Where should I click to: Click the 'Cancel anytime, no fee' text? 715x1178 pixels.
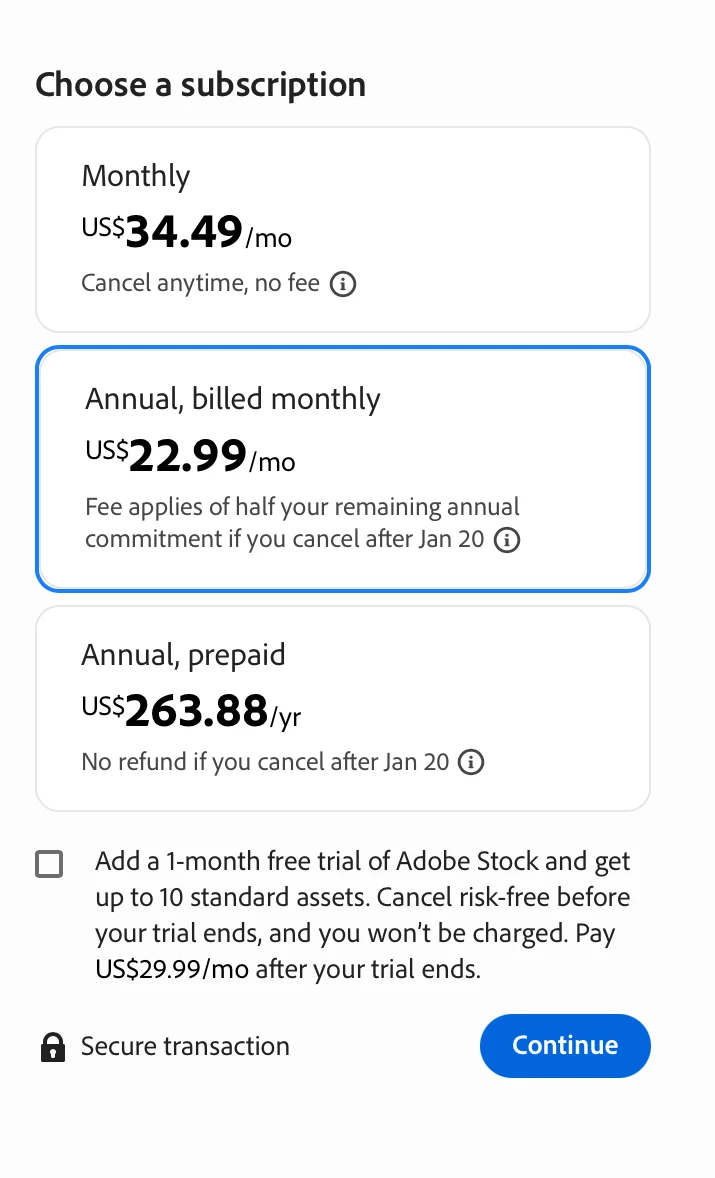click(201, 283)
